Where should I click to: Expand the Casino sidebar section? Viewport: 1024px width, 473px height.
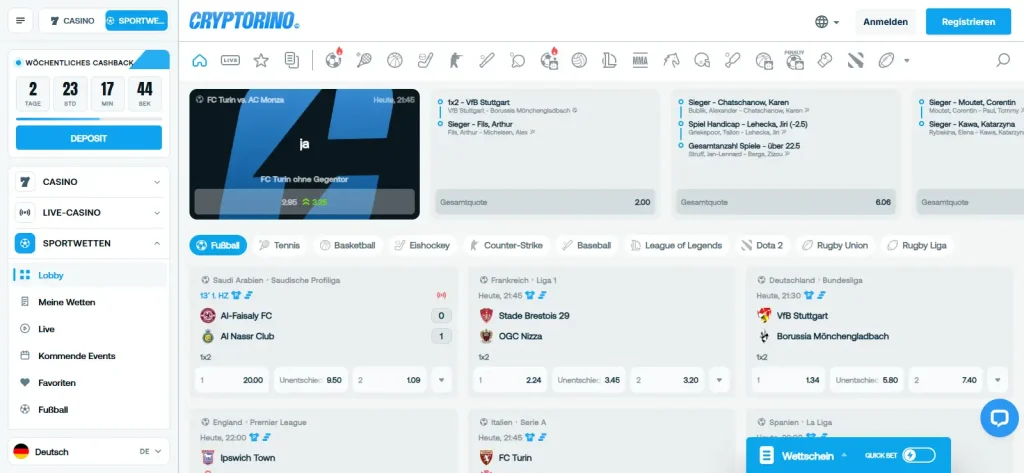tap(88, 182)
